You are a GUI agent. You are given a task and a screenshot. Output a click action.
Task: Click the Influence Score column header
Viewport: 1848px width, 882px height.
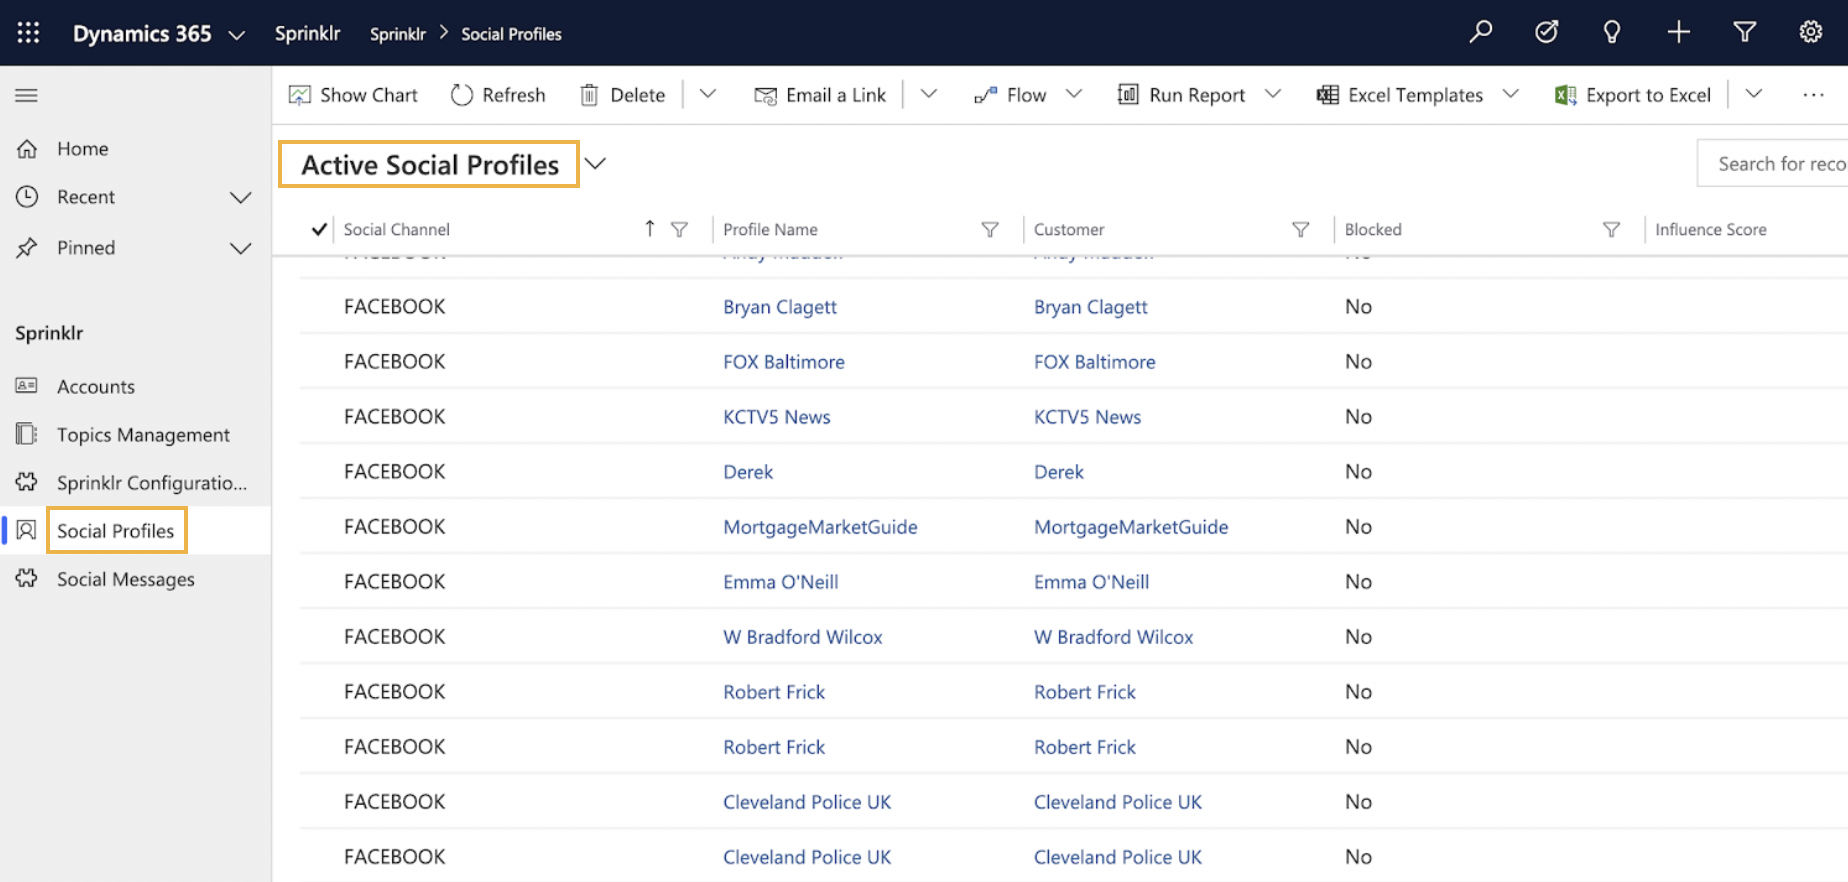[x=1711, y=229]
